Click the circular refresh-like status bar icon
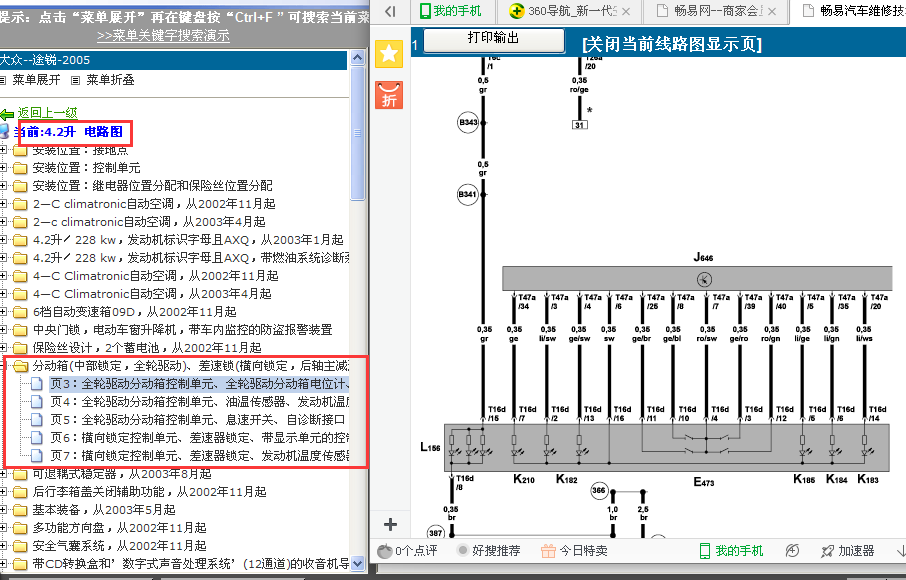906x580 pixels. click(x=792, y=551)
